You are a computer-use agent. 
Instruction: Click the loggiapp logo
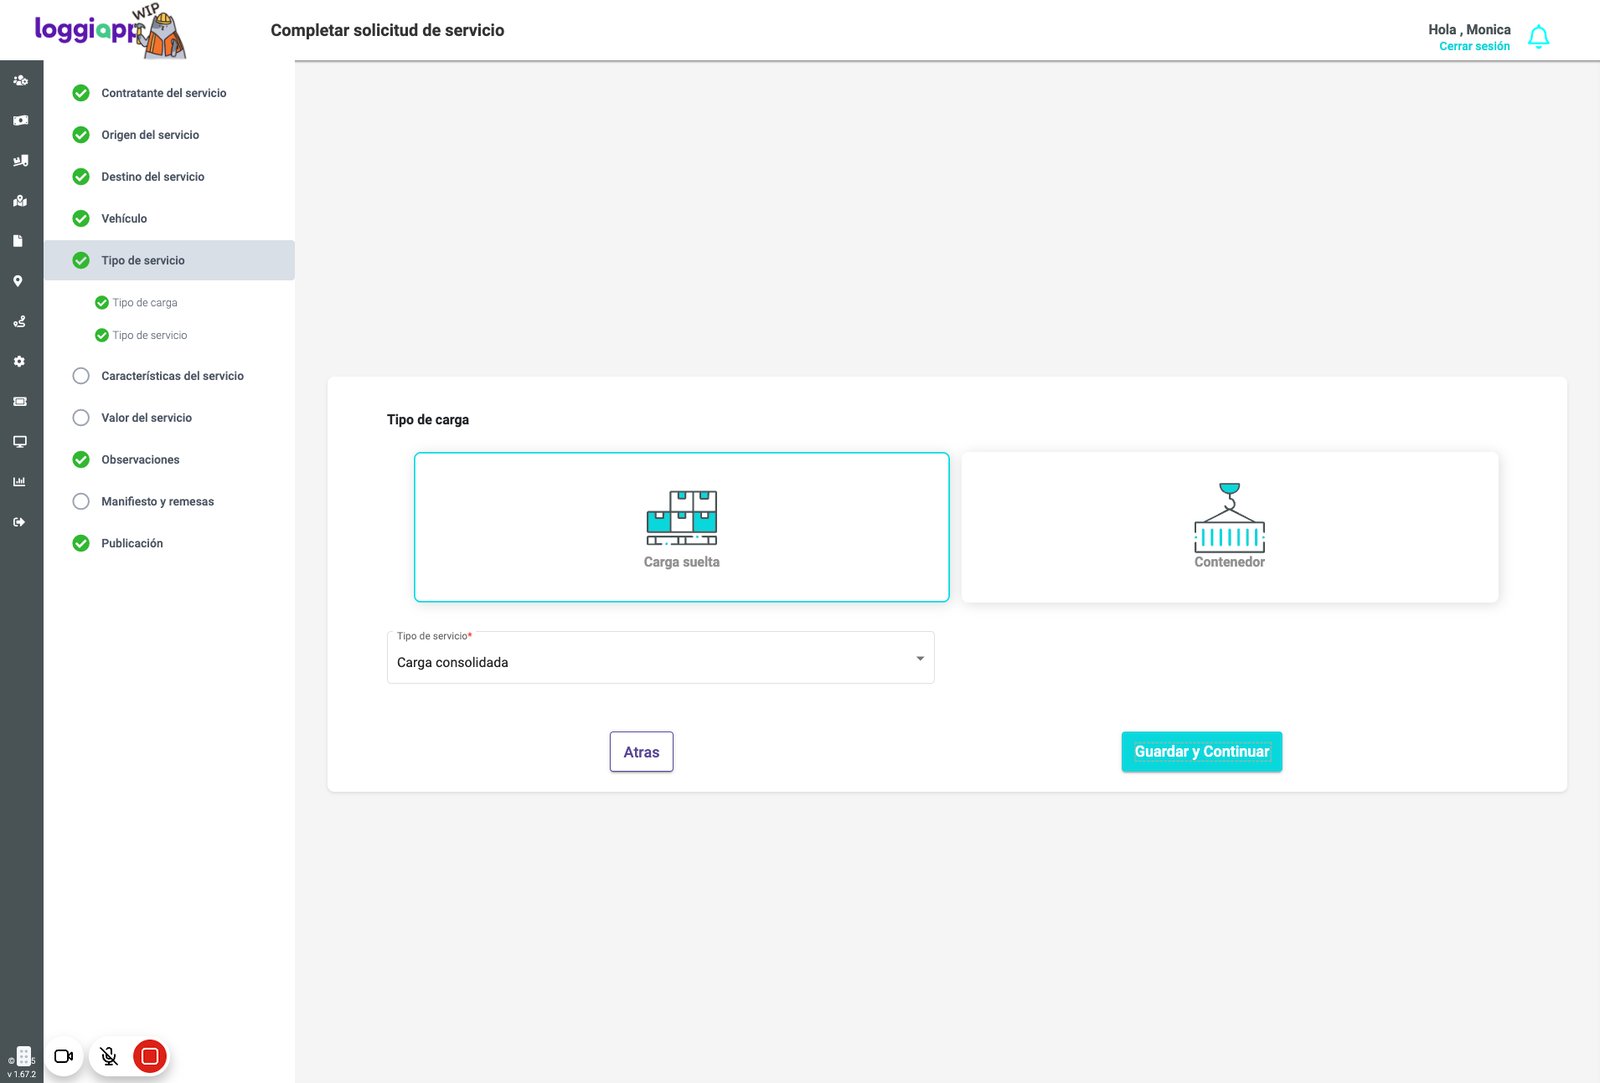109,32
